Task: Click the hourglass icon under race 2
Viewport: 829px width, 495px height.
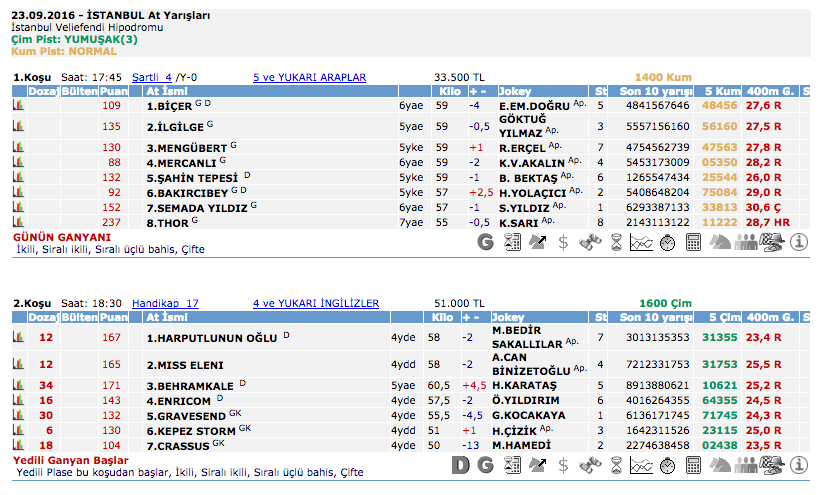Action: [x=616, y=465]
